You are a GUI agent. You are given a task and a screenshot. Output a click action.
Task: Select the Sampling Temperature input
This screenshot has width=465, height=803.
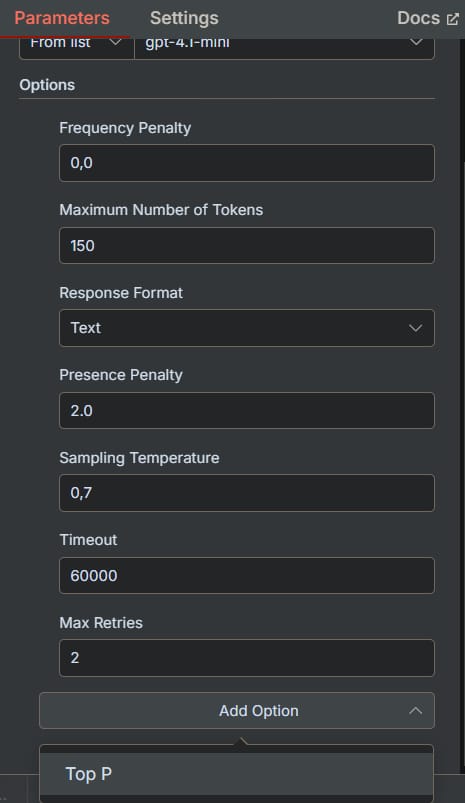247,493
